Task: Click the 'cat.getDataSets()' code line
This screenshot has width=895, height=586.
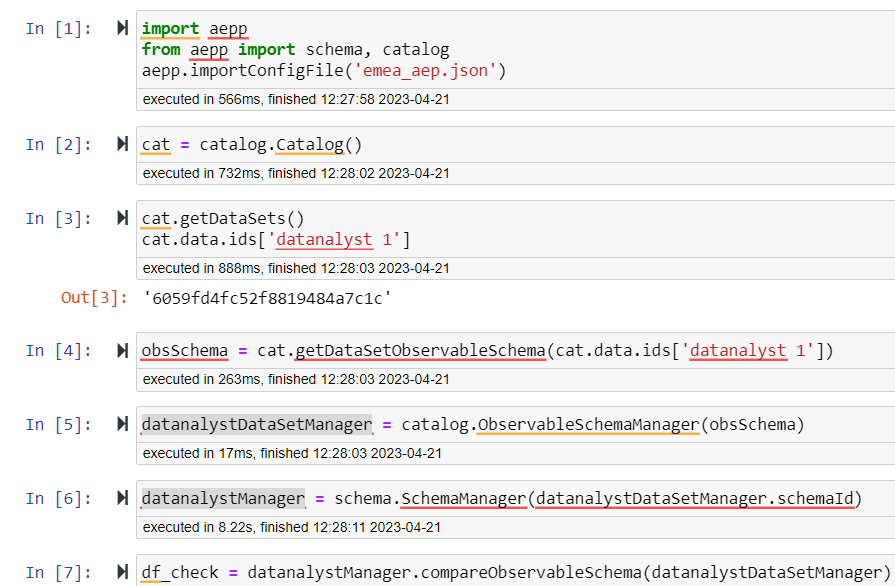Action: pyautogui.click(x=223, y=219)
